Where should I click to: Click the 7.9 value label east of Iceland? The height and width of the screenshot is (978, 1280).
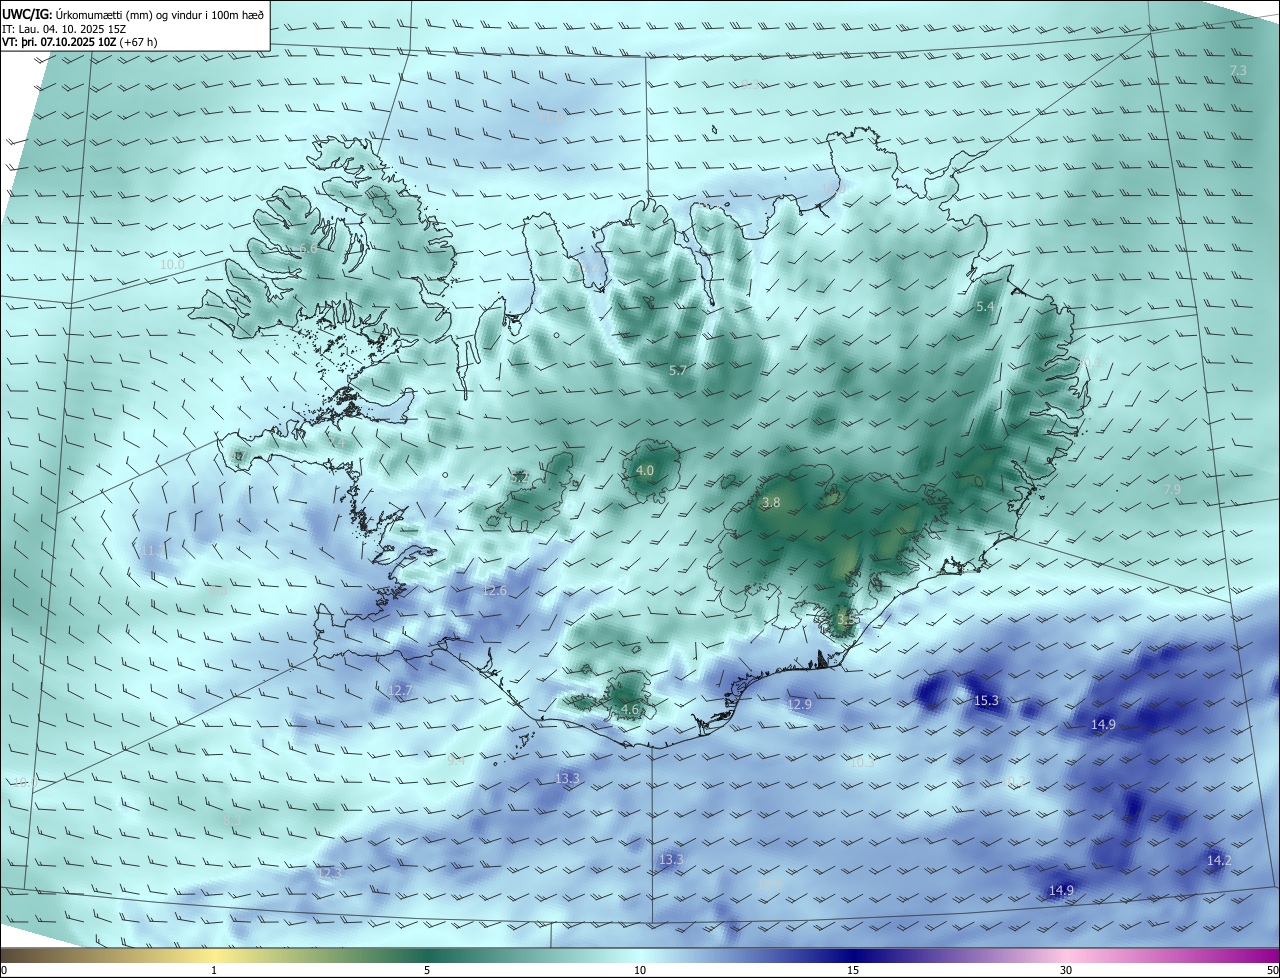(x=1172, y=489)
